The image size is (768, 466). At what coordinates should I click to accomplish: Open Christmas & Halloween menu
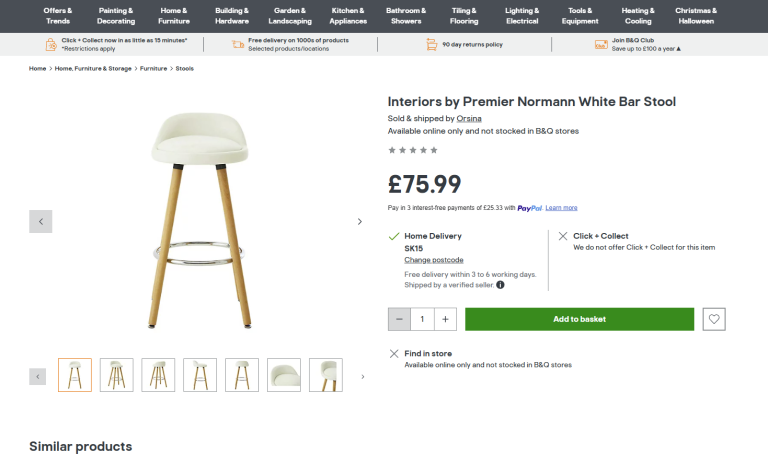(x=695, y=15)
